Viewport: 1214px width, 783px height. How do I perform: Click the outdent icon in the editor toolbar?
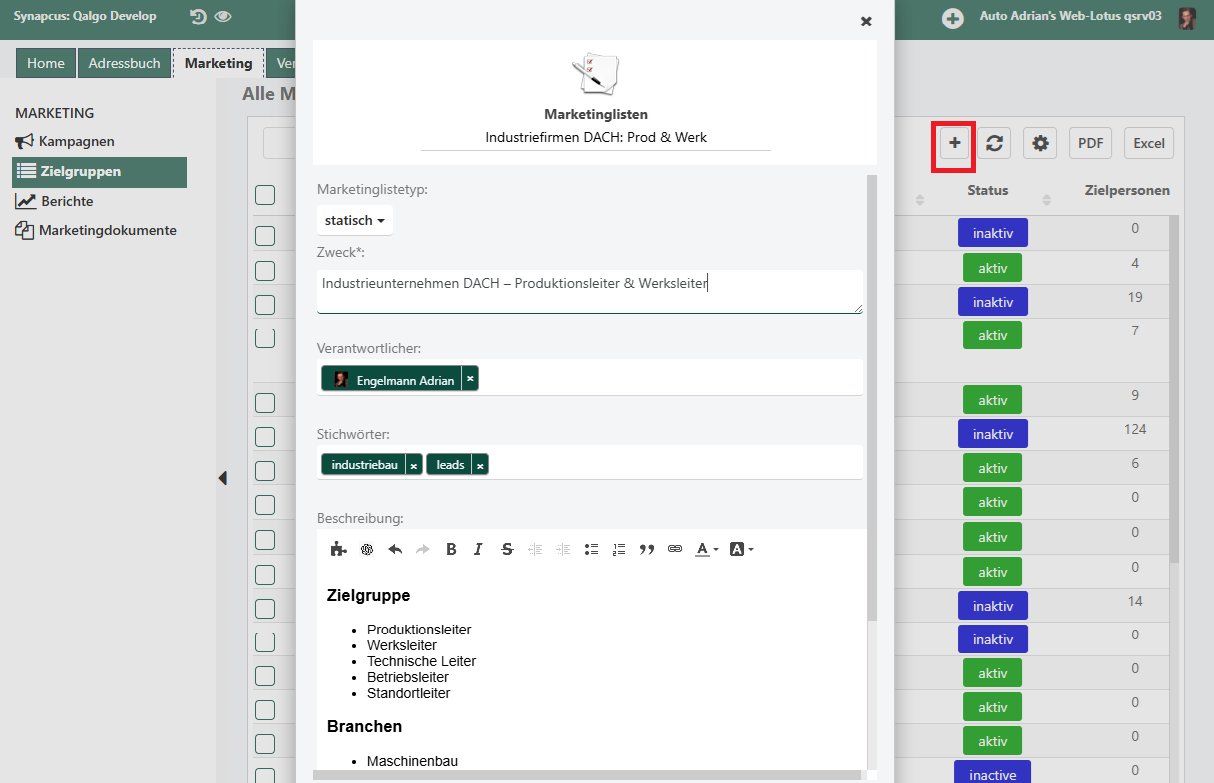point(535,549)
